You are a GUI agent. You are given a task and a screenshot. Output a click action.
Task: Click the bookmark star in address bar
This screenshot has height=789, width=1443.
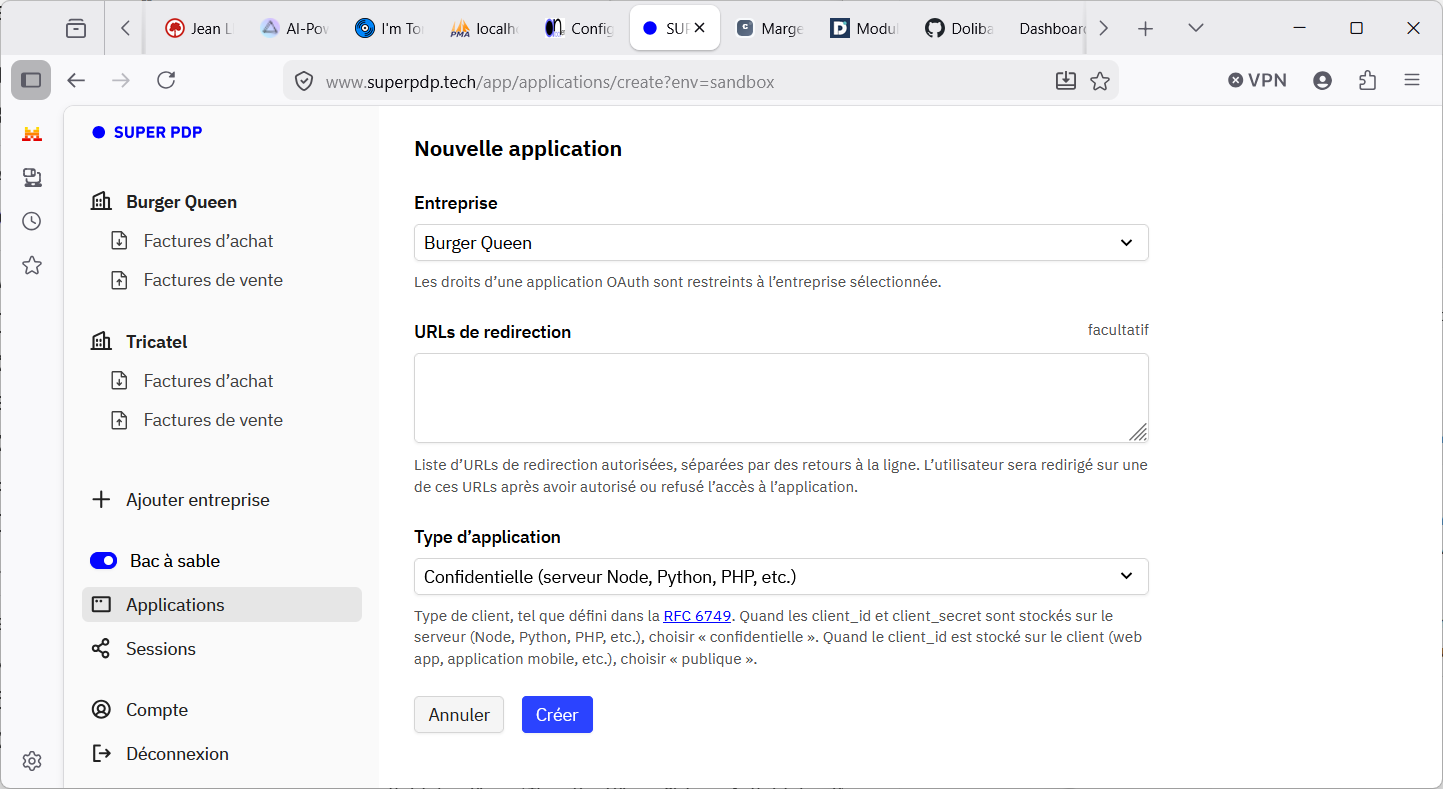(x=1100, y=81)
